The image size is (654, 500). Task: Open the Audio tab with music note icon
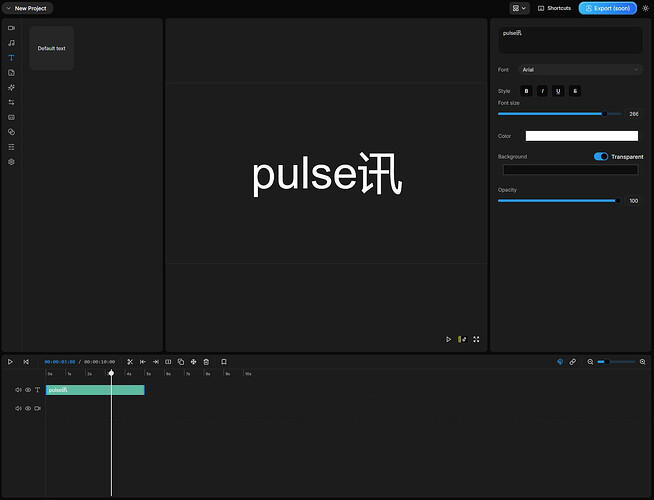point(11,43)
